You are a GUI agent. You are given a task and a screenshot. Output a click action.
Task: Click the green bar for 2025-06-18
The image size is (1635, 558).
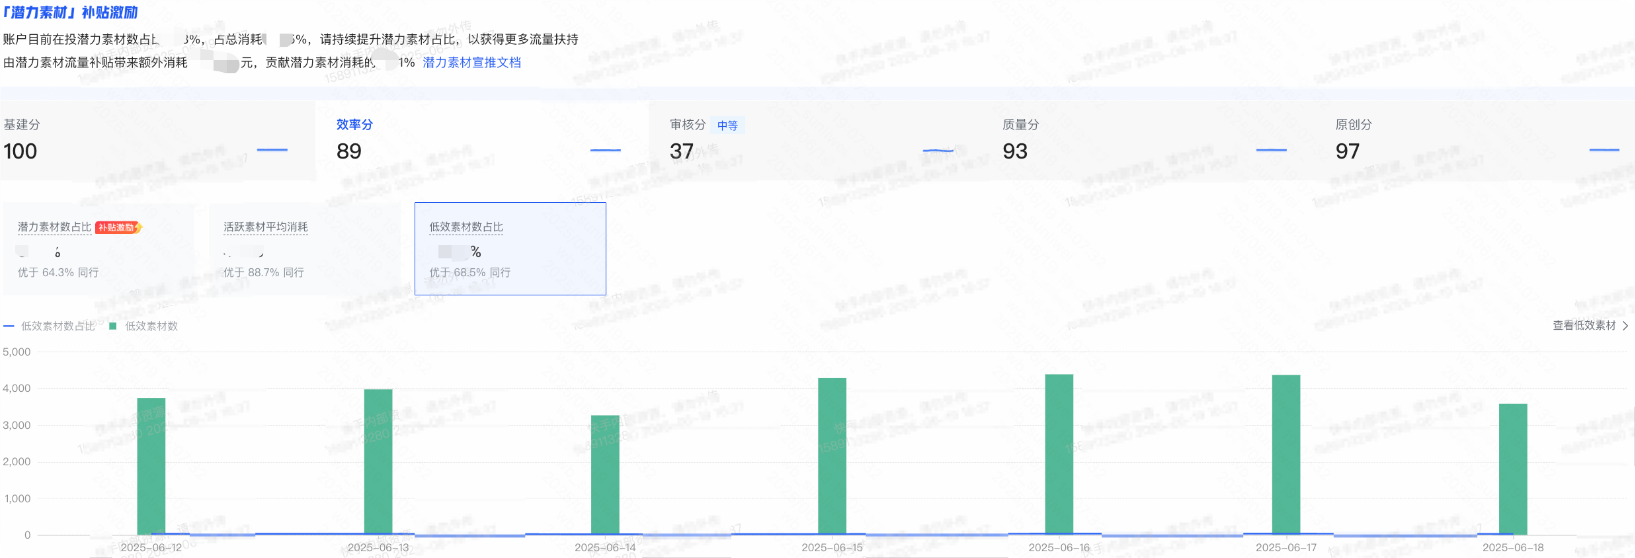coord(1512,469)
